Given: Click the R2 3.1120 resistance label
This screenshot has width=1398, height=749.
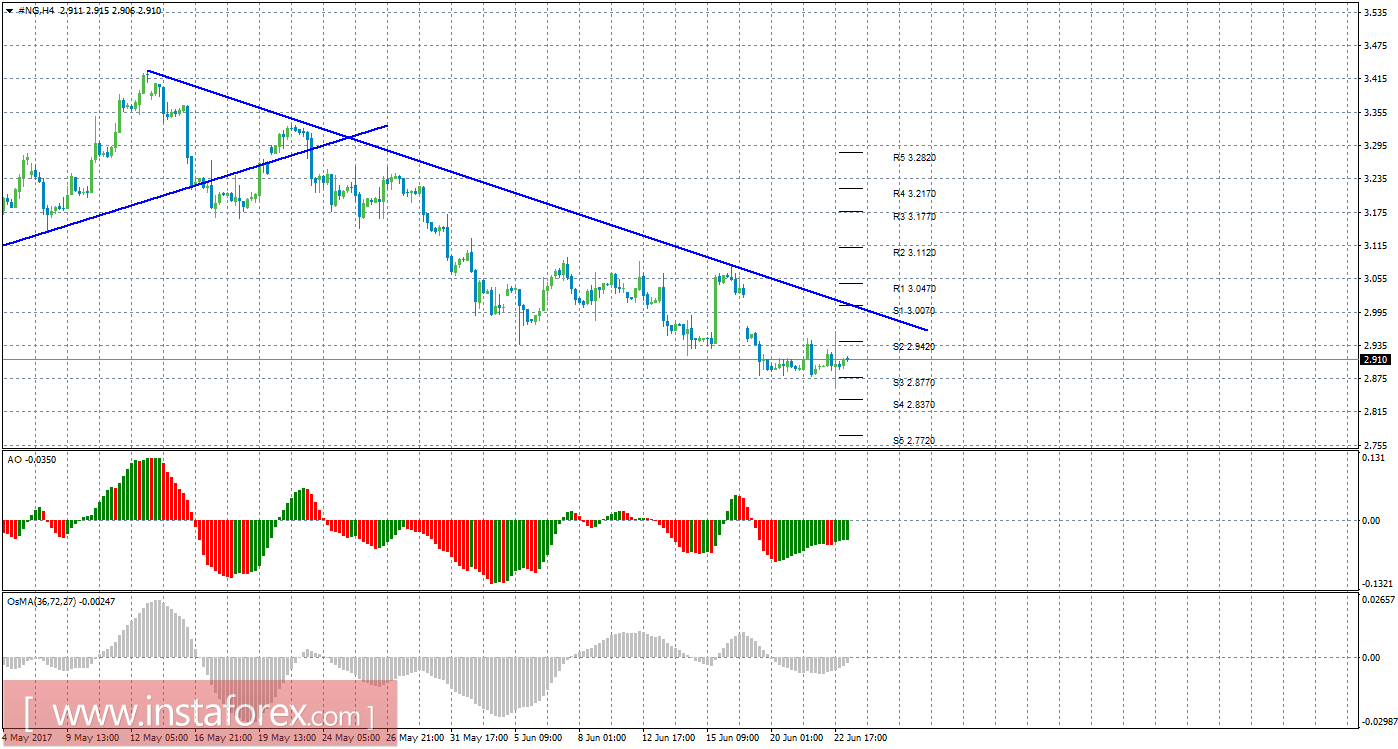Looking at the screenshot, I should pyautogui.click(x=914, y=253).
